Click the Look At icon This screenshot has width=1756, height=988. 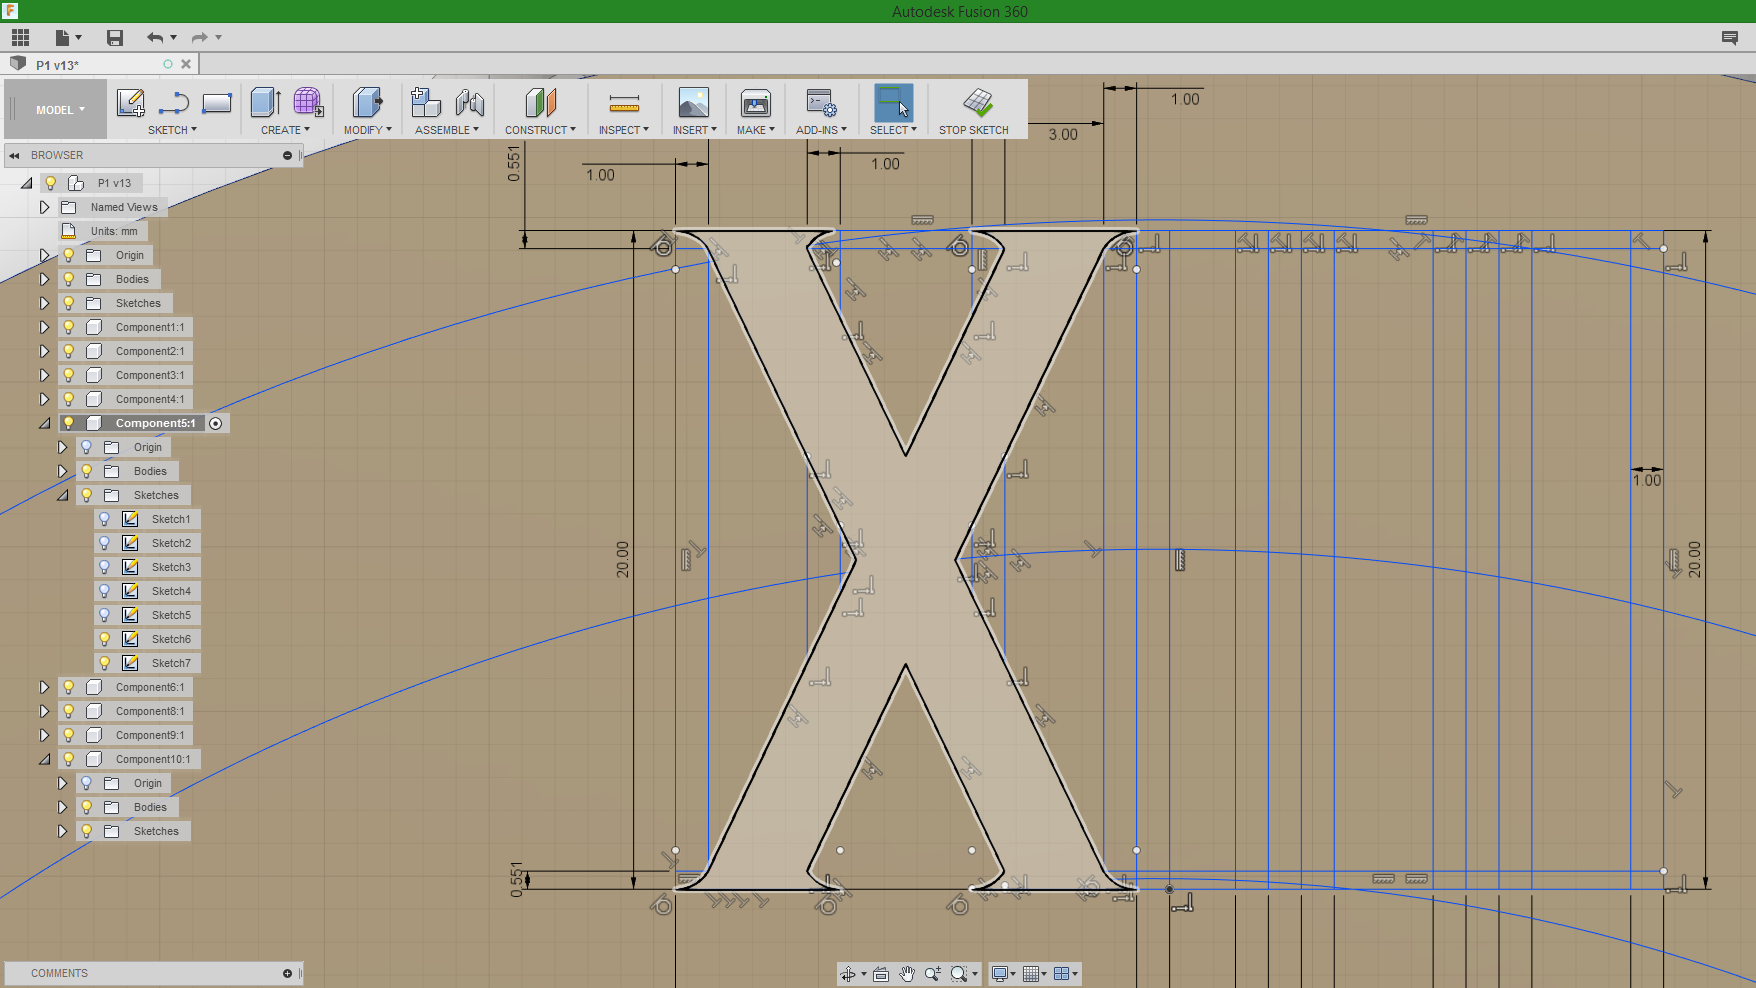point(881,974)
